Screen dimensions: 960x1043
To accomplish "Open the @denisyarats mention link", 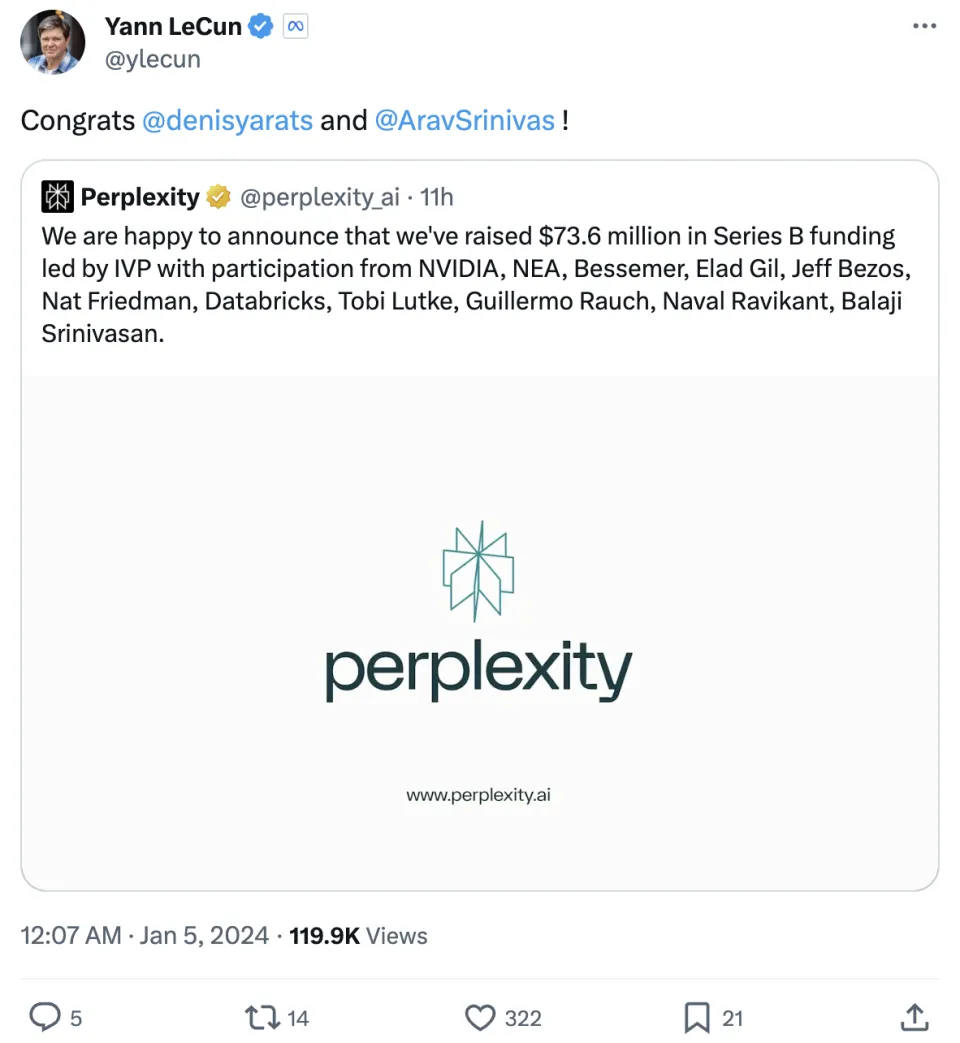I will click(x=228, y=121).
